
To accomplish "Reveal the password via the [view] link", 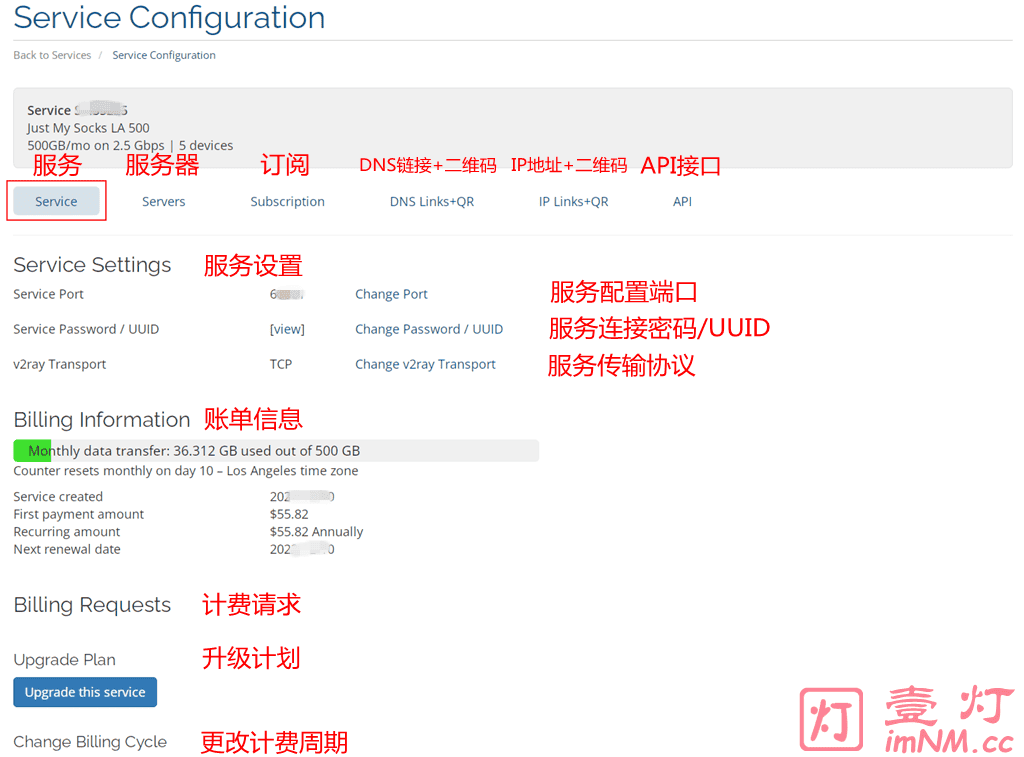I will (287, 329).
